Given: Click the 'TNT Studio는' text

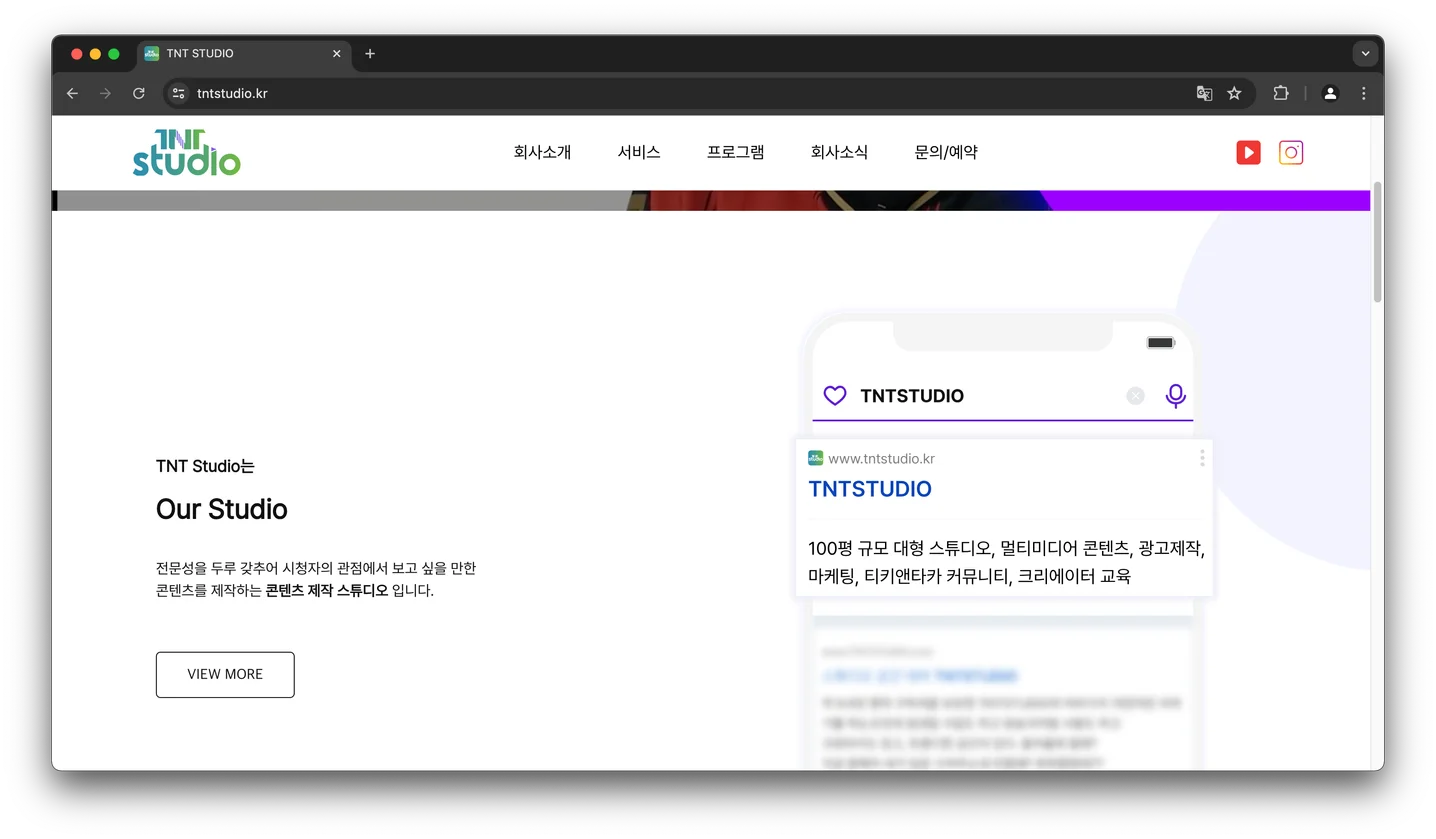Looking at the screenshot, I should pos(205,466).
